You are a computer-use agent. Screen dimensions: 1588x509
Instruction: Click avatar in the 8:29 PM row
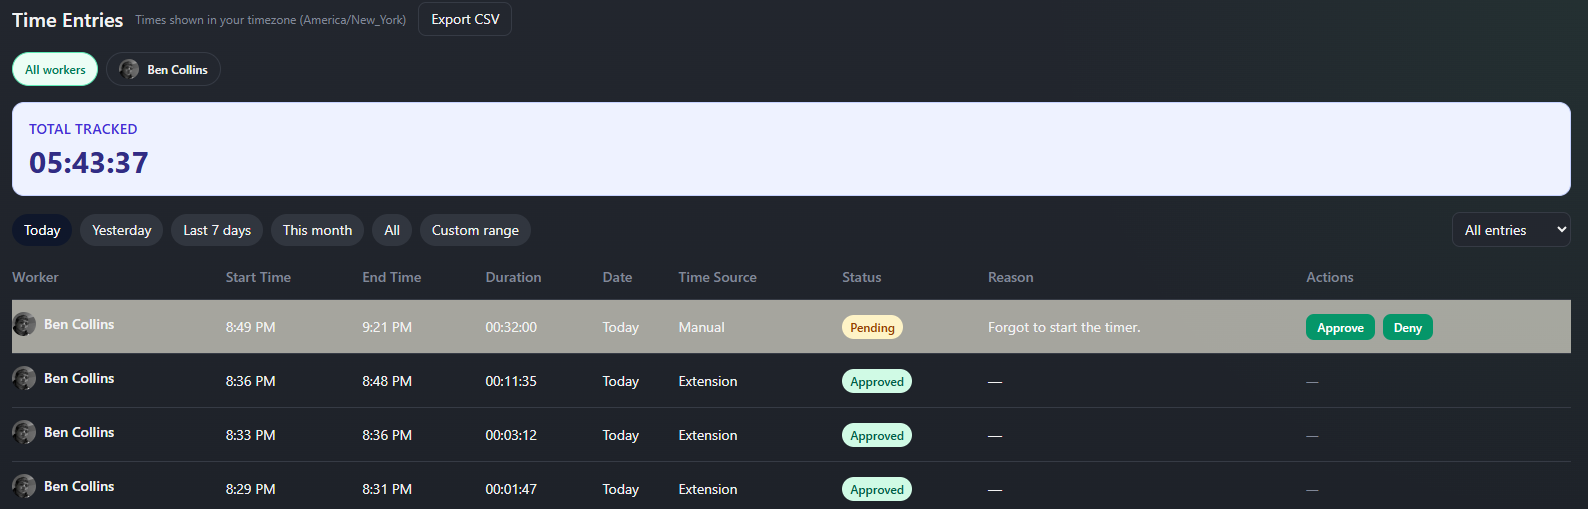(24, 486)
